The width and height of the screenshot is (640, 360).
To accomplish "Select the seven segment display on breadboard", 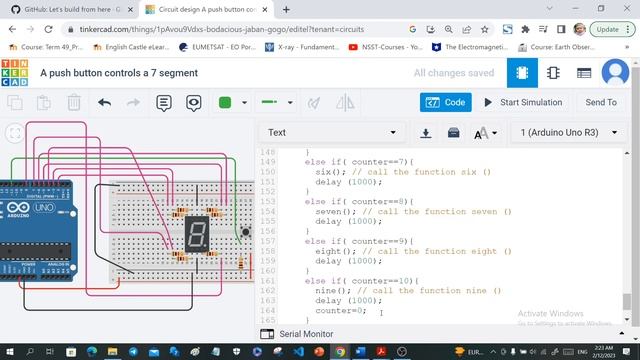I will tap(197, 233).
